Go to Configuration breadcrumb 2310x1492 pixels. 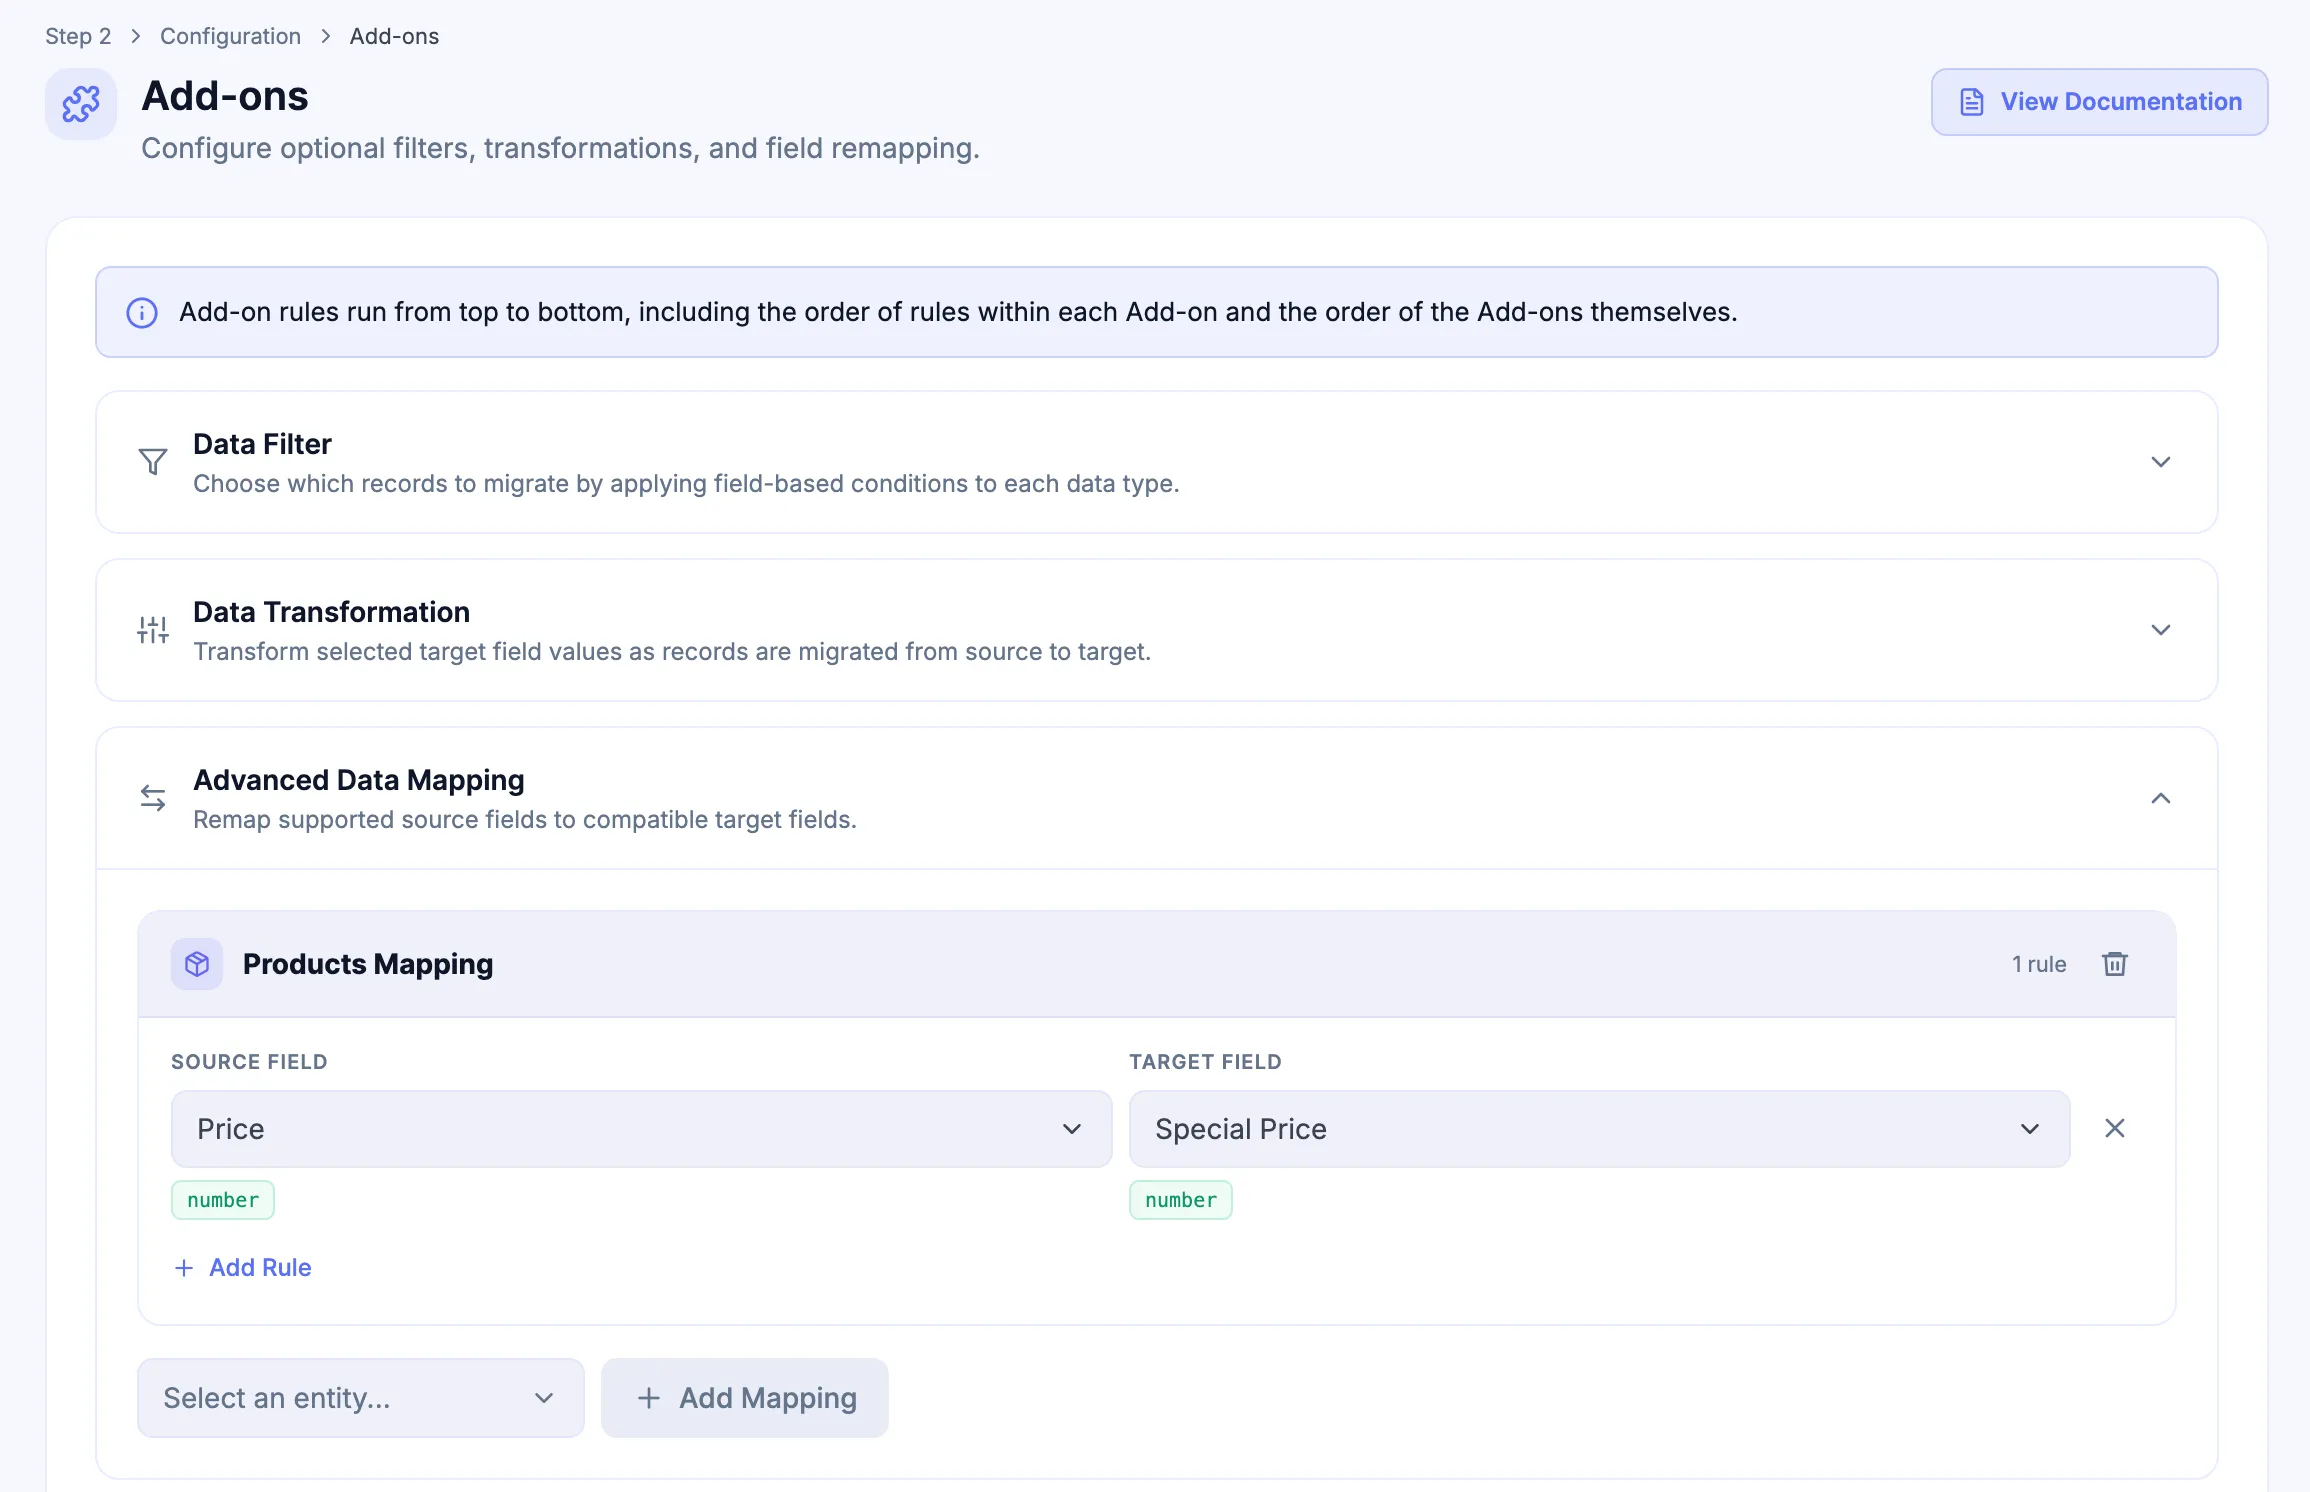click(230, 36)
